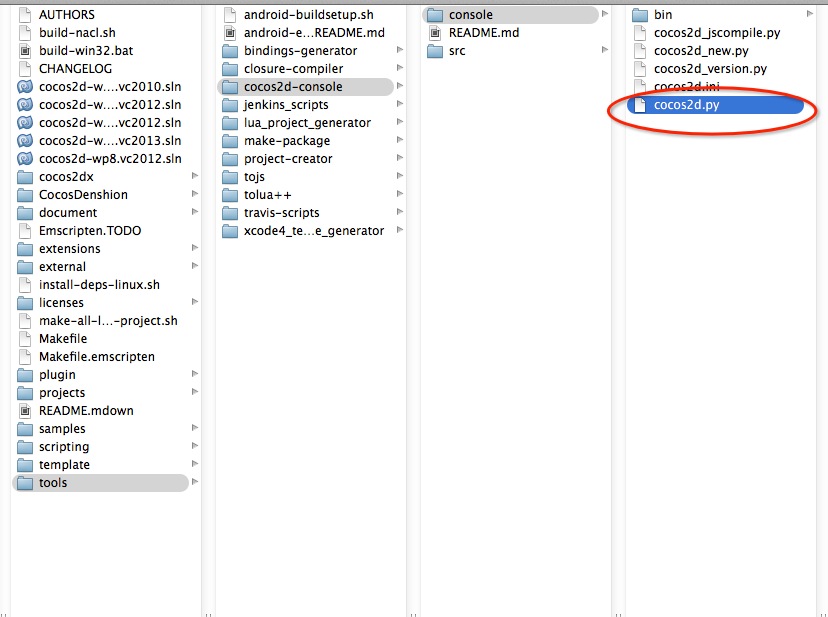
Task: Expand the tojs folder arrow
Action: coord(400,175)
